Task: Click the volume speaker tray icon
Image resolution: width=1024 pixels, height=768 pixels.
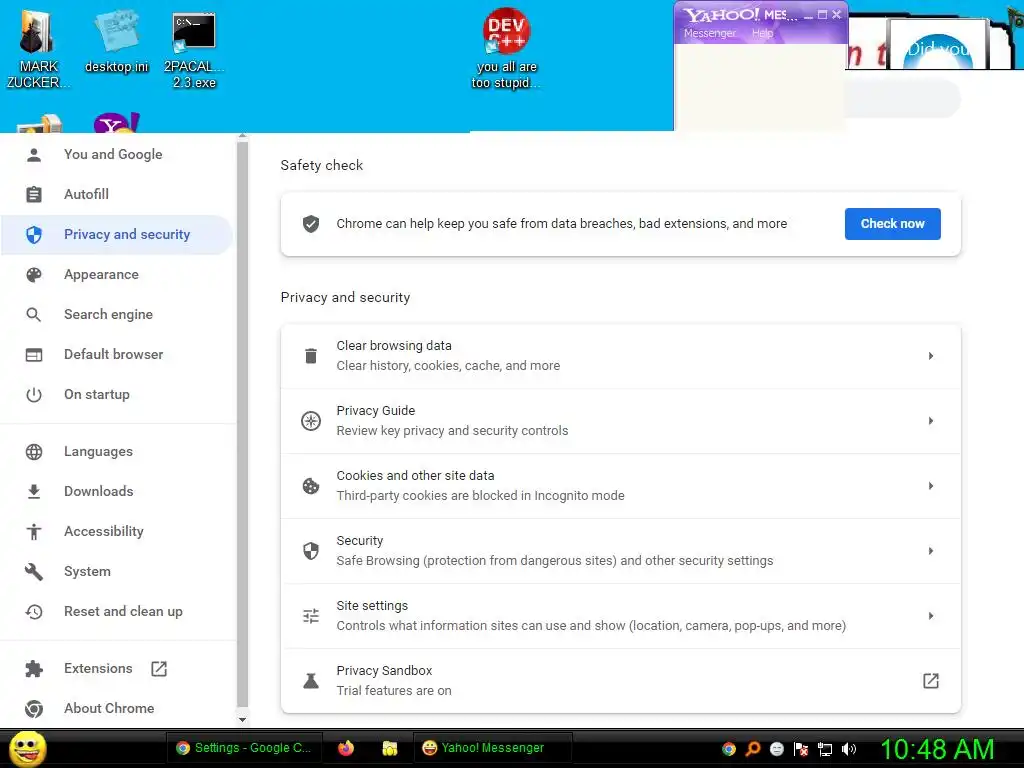Action: coord(849,749)
